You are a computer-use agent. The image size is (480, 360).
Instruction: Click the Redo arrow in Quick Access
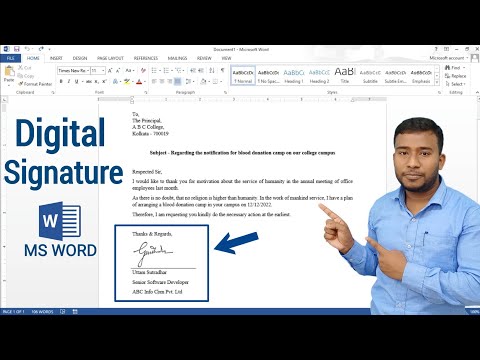click(41, 49)
